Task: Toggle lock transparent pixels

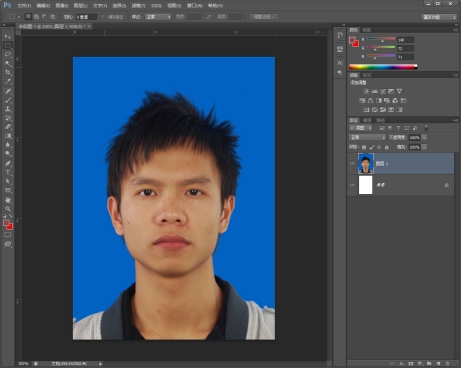Action: coord(364,147)
